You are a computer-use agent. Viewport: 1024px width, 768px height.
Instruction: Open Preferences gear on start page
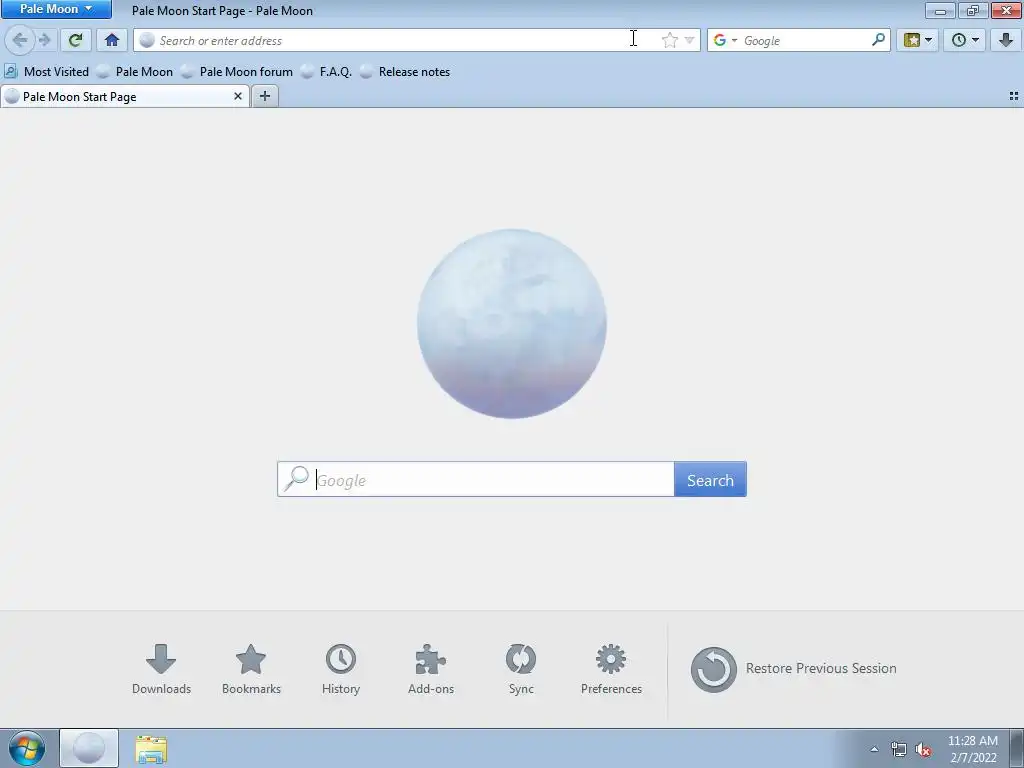pyautogui.click(x=611, y=669)
